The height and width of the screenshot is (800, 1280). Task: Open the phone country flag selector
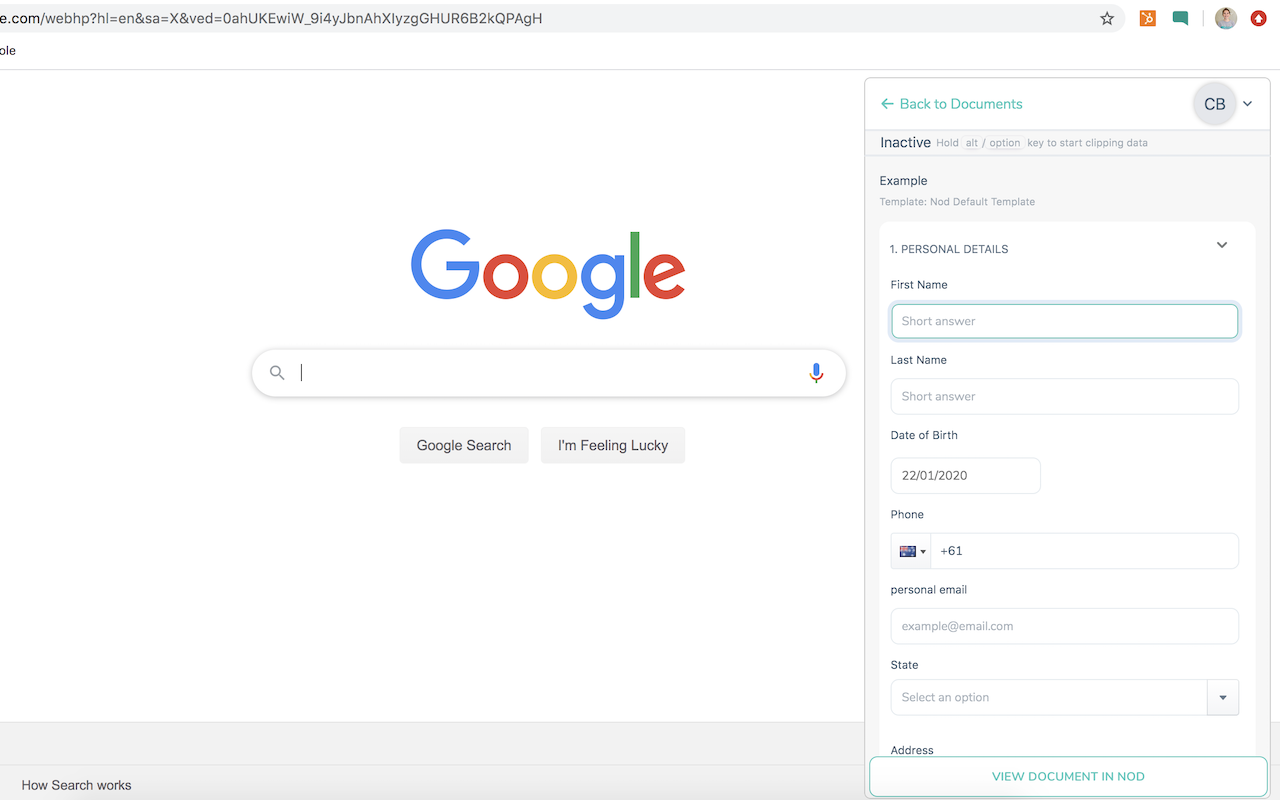912,551
